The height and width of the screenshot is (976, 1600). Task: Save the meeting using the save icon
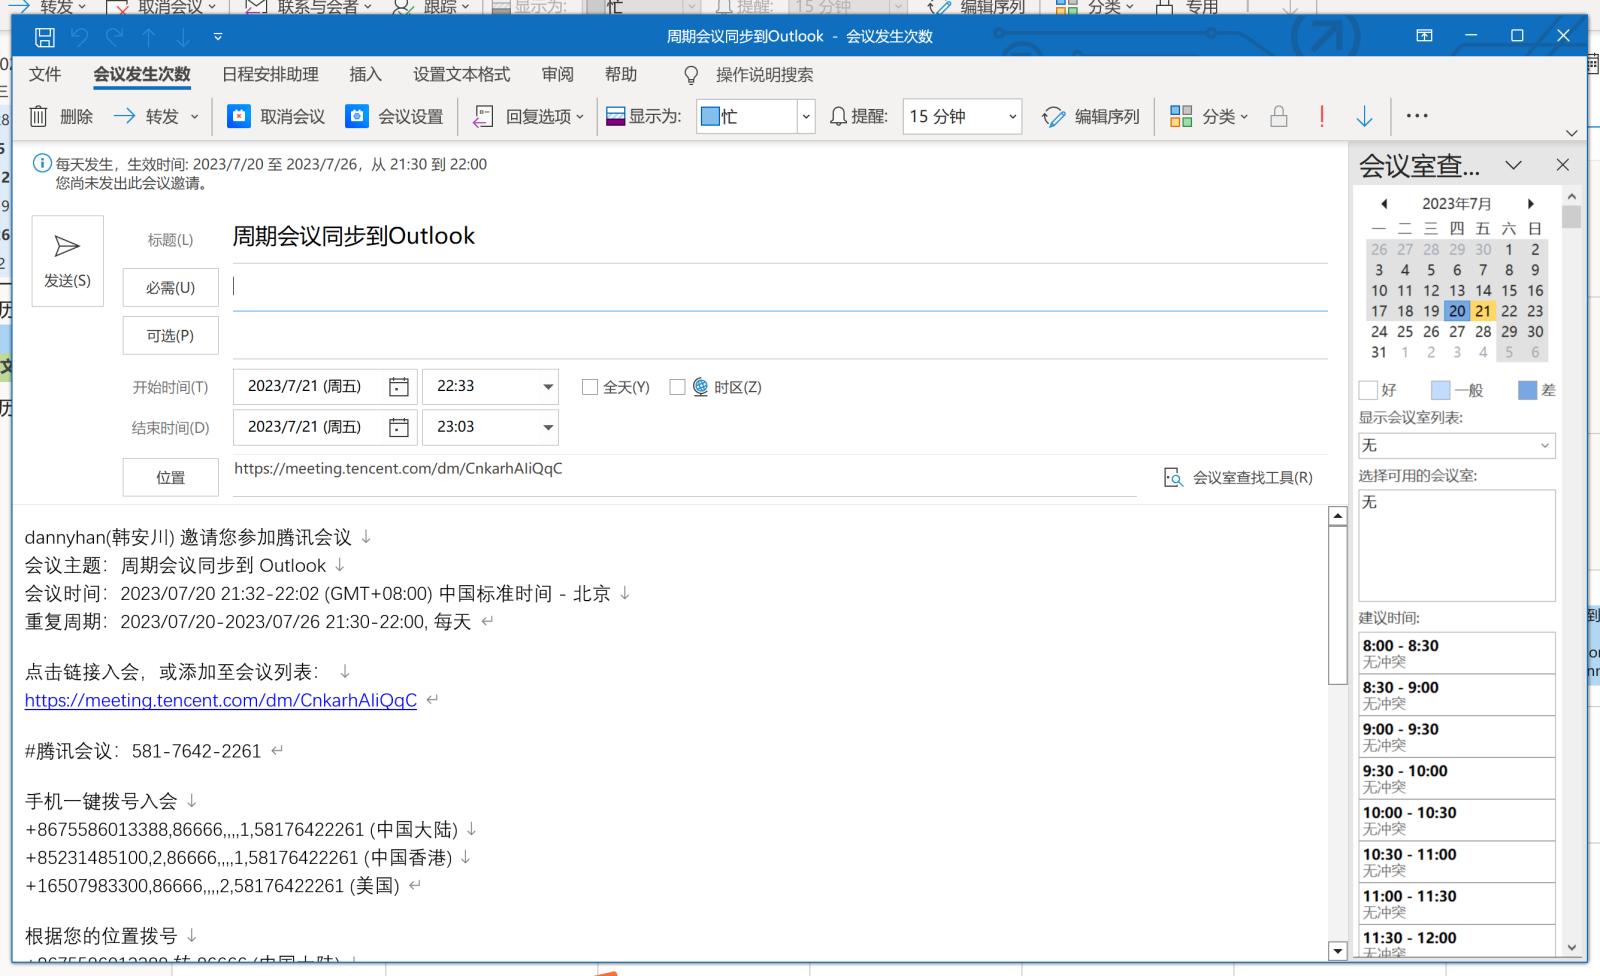point(44,36)
